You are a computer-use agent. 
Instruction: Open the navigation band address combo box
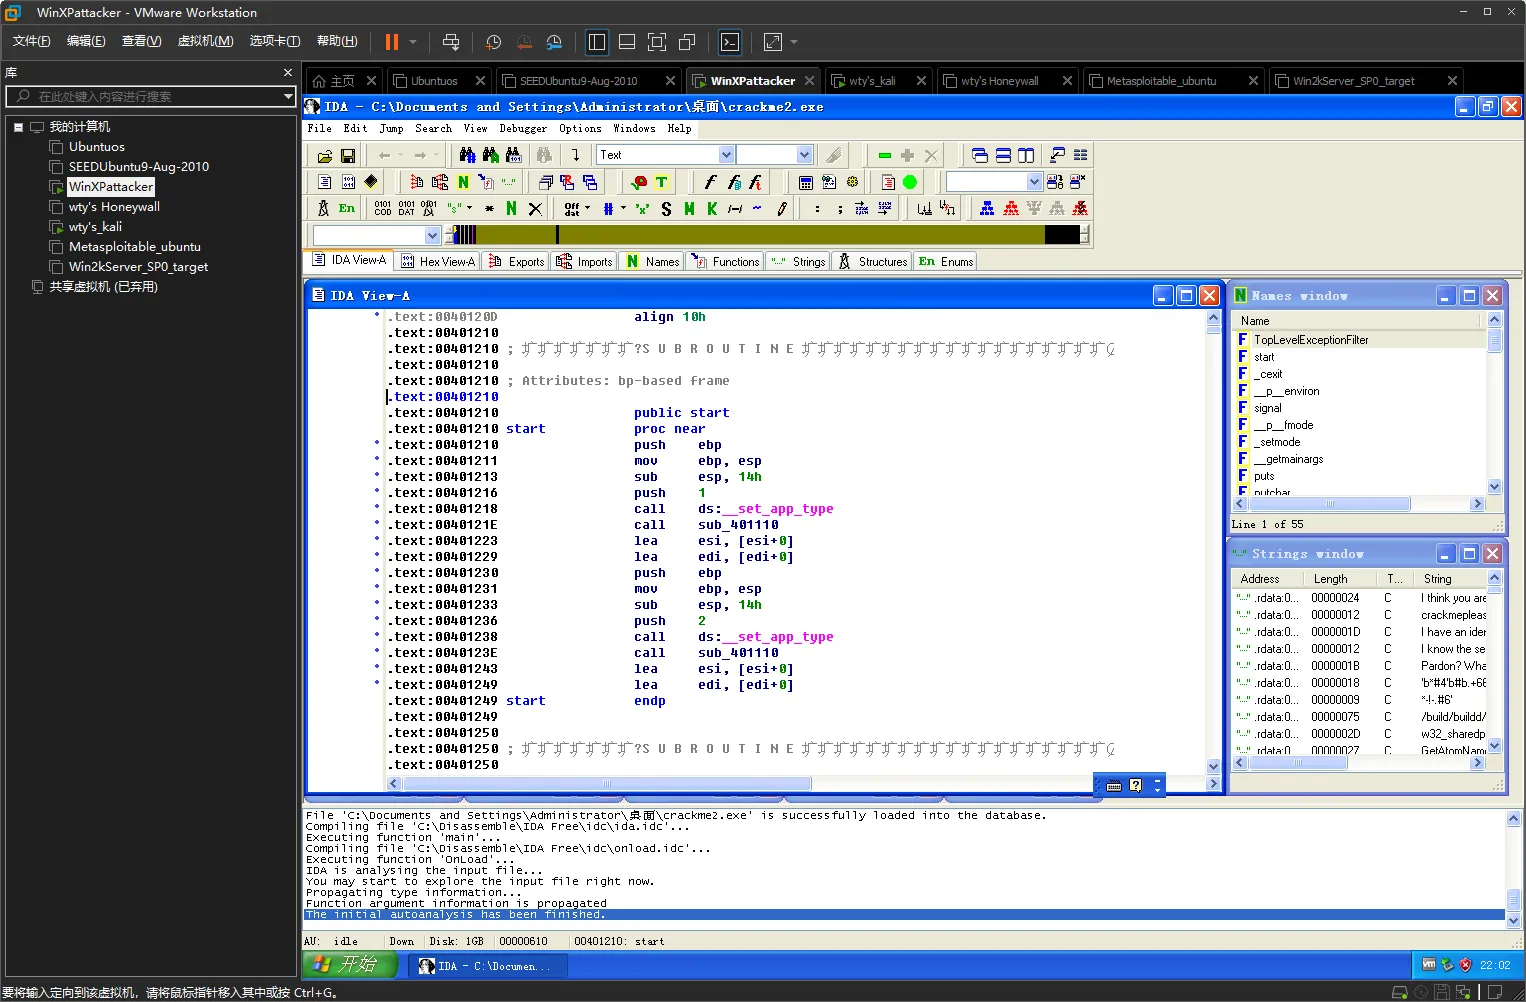376,235
